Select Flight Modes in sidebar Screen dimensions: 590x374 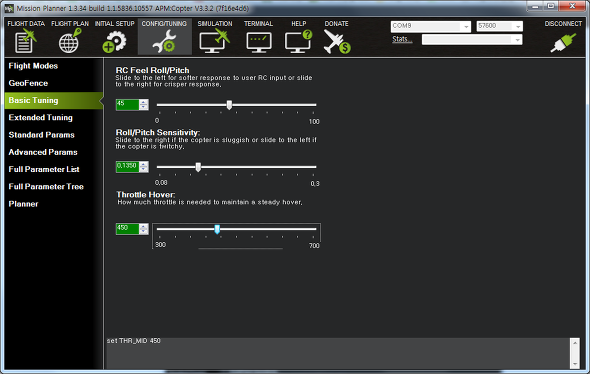33,66
